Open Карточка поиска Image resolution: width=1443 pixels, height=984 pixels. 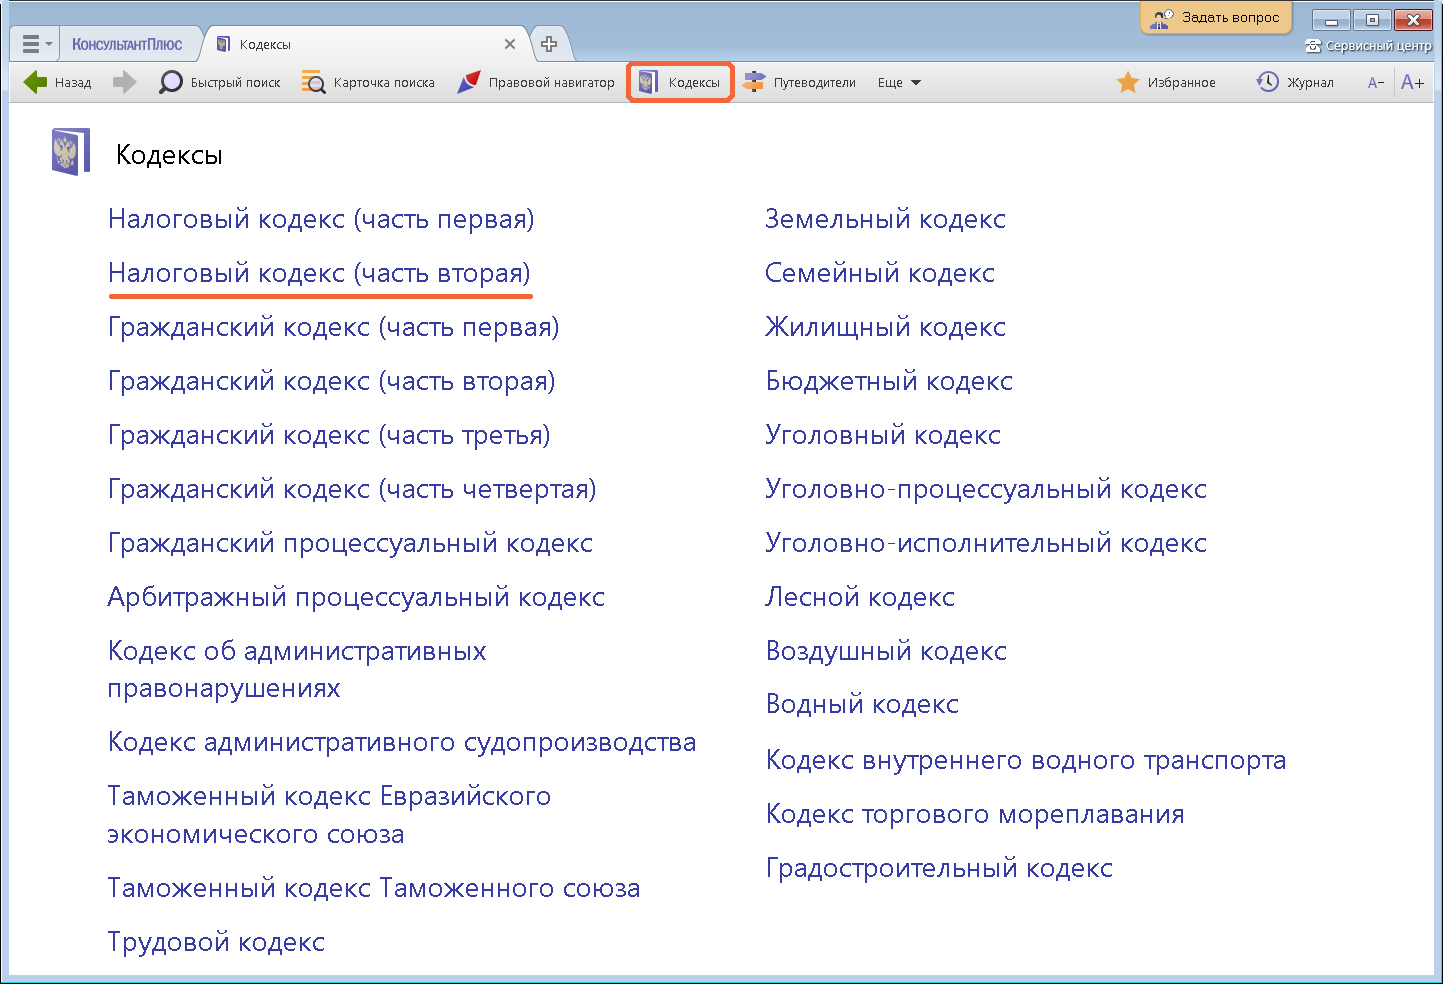click(x=368, y=82)
